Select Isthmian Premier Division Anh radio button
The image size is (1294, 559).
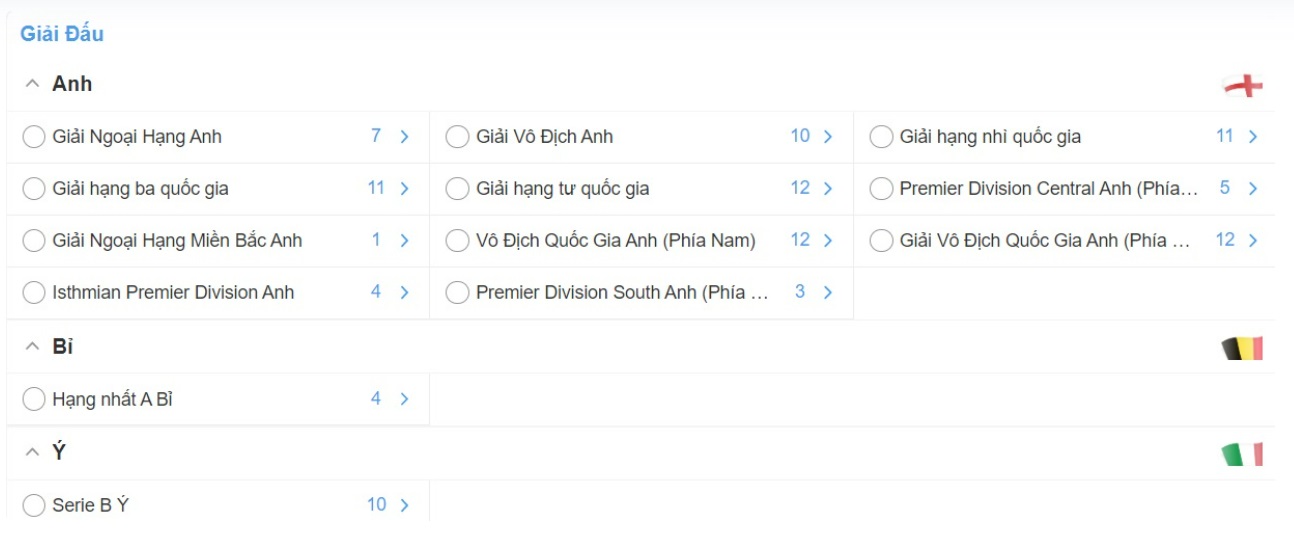click(x=34, y=293)
